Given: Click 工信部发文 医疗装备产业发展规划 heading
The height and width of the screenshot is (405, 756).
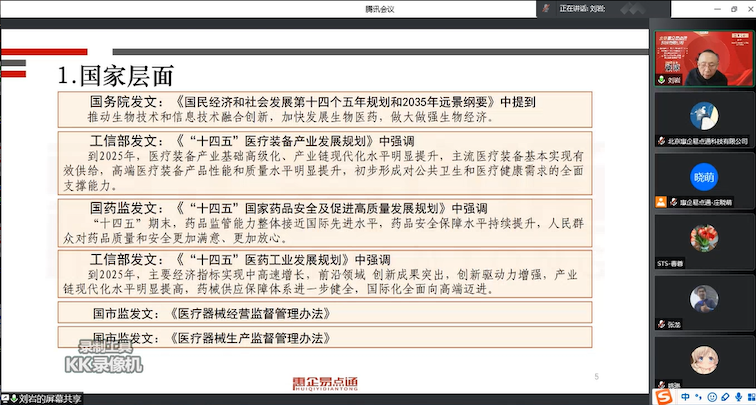Looking at the screenshot, I should pyautogui.click(x=252, y=141).
